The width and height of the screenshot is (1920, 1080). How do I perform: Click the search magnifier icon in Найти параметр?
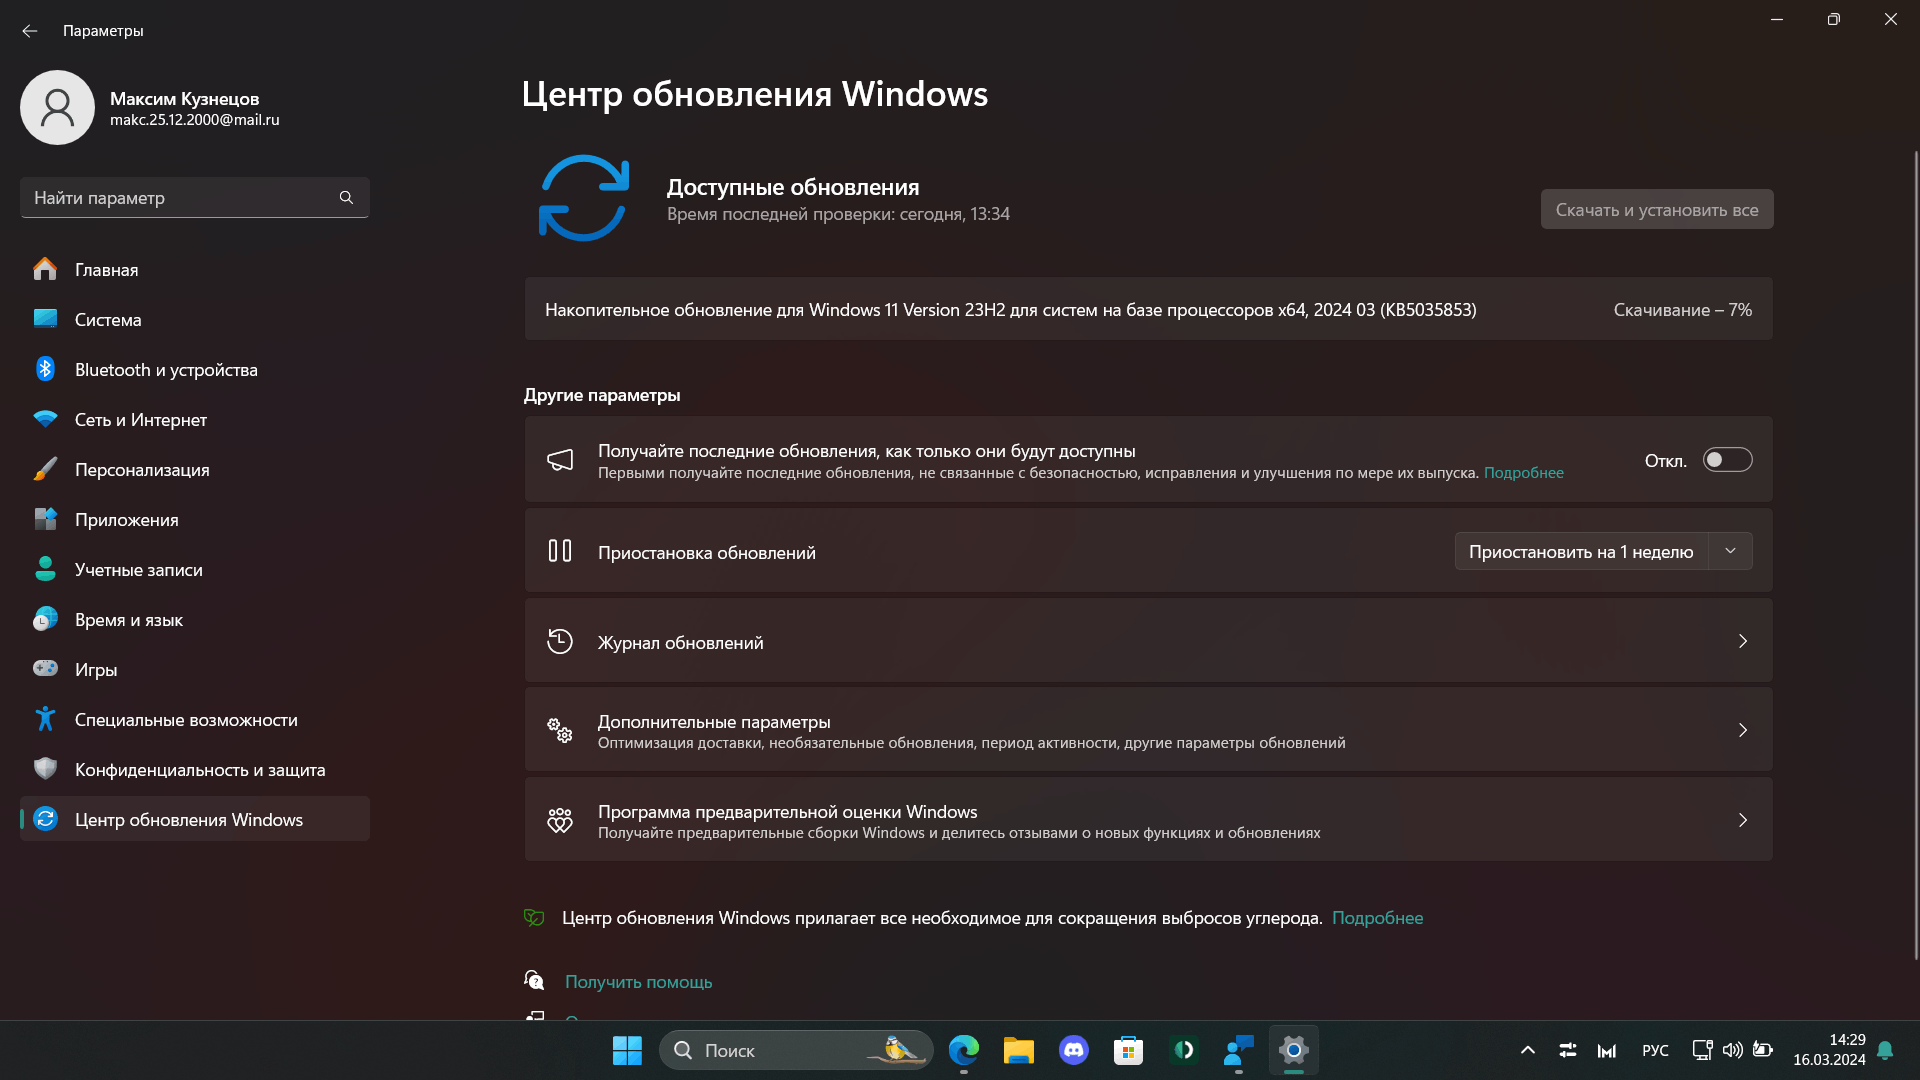pyautogui.click(x=346, y=198)
